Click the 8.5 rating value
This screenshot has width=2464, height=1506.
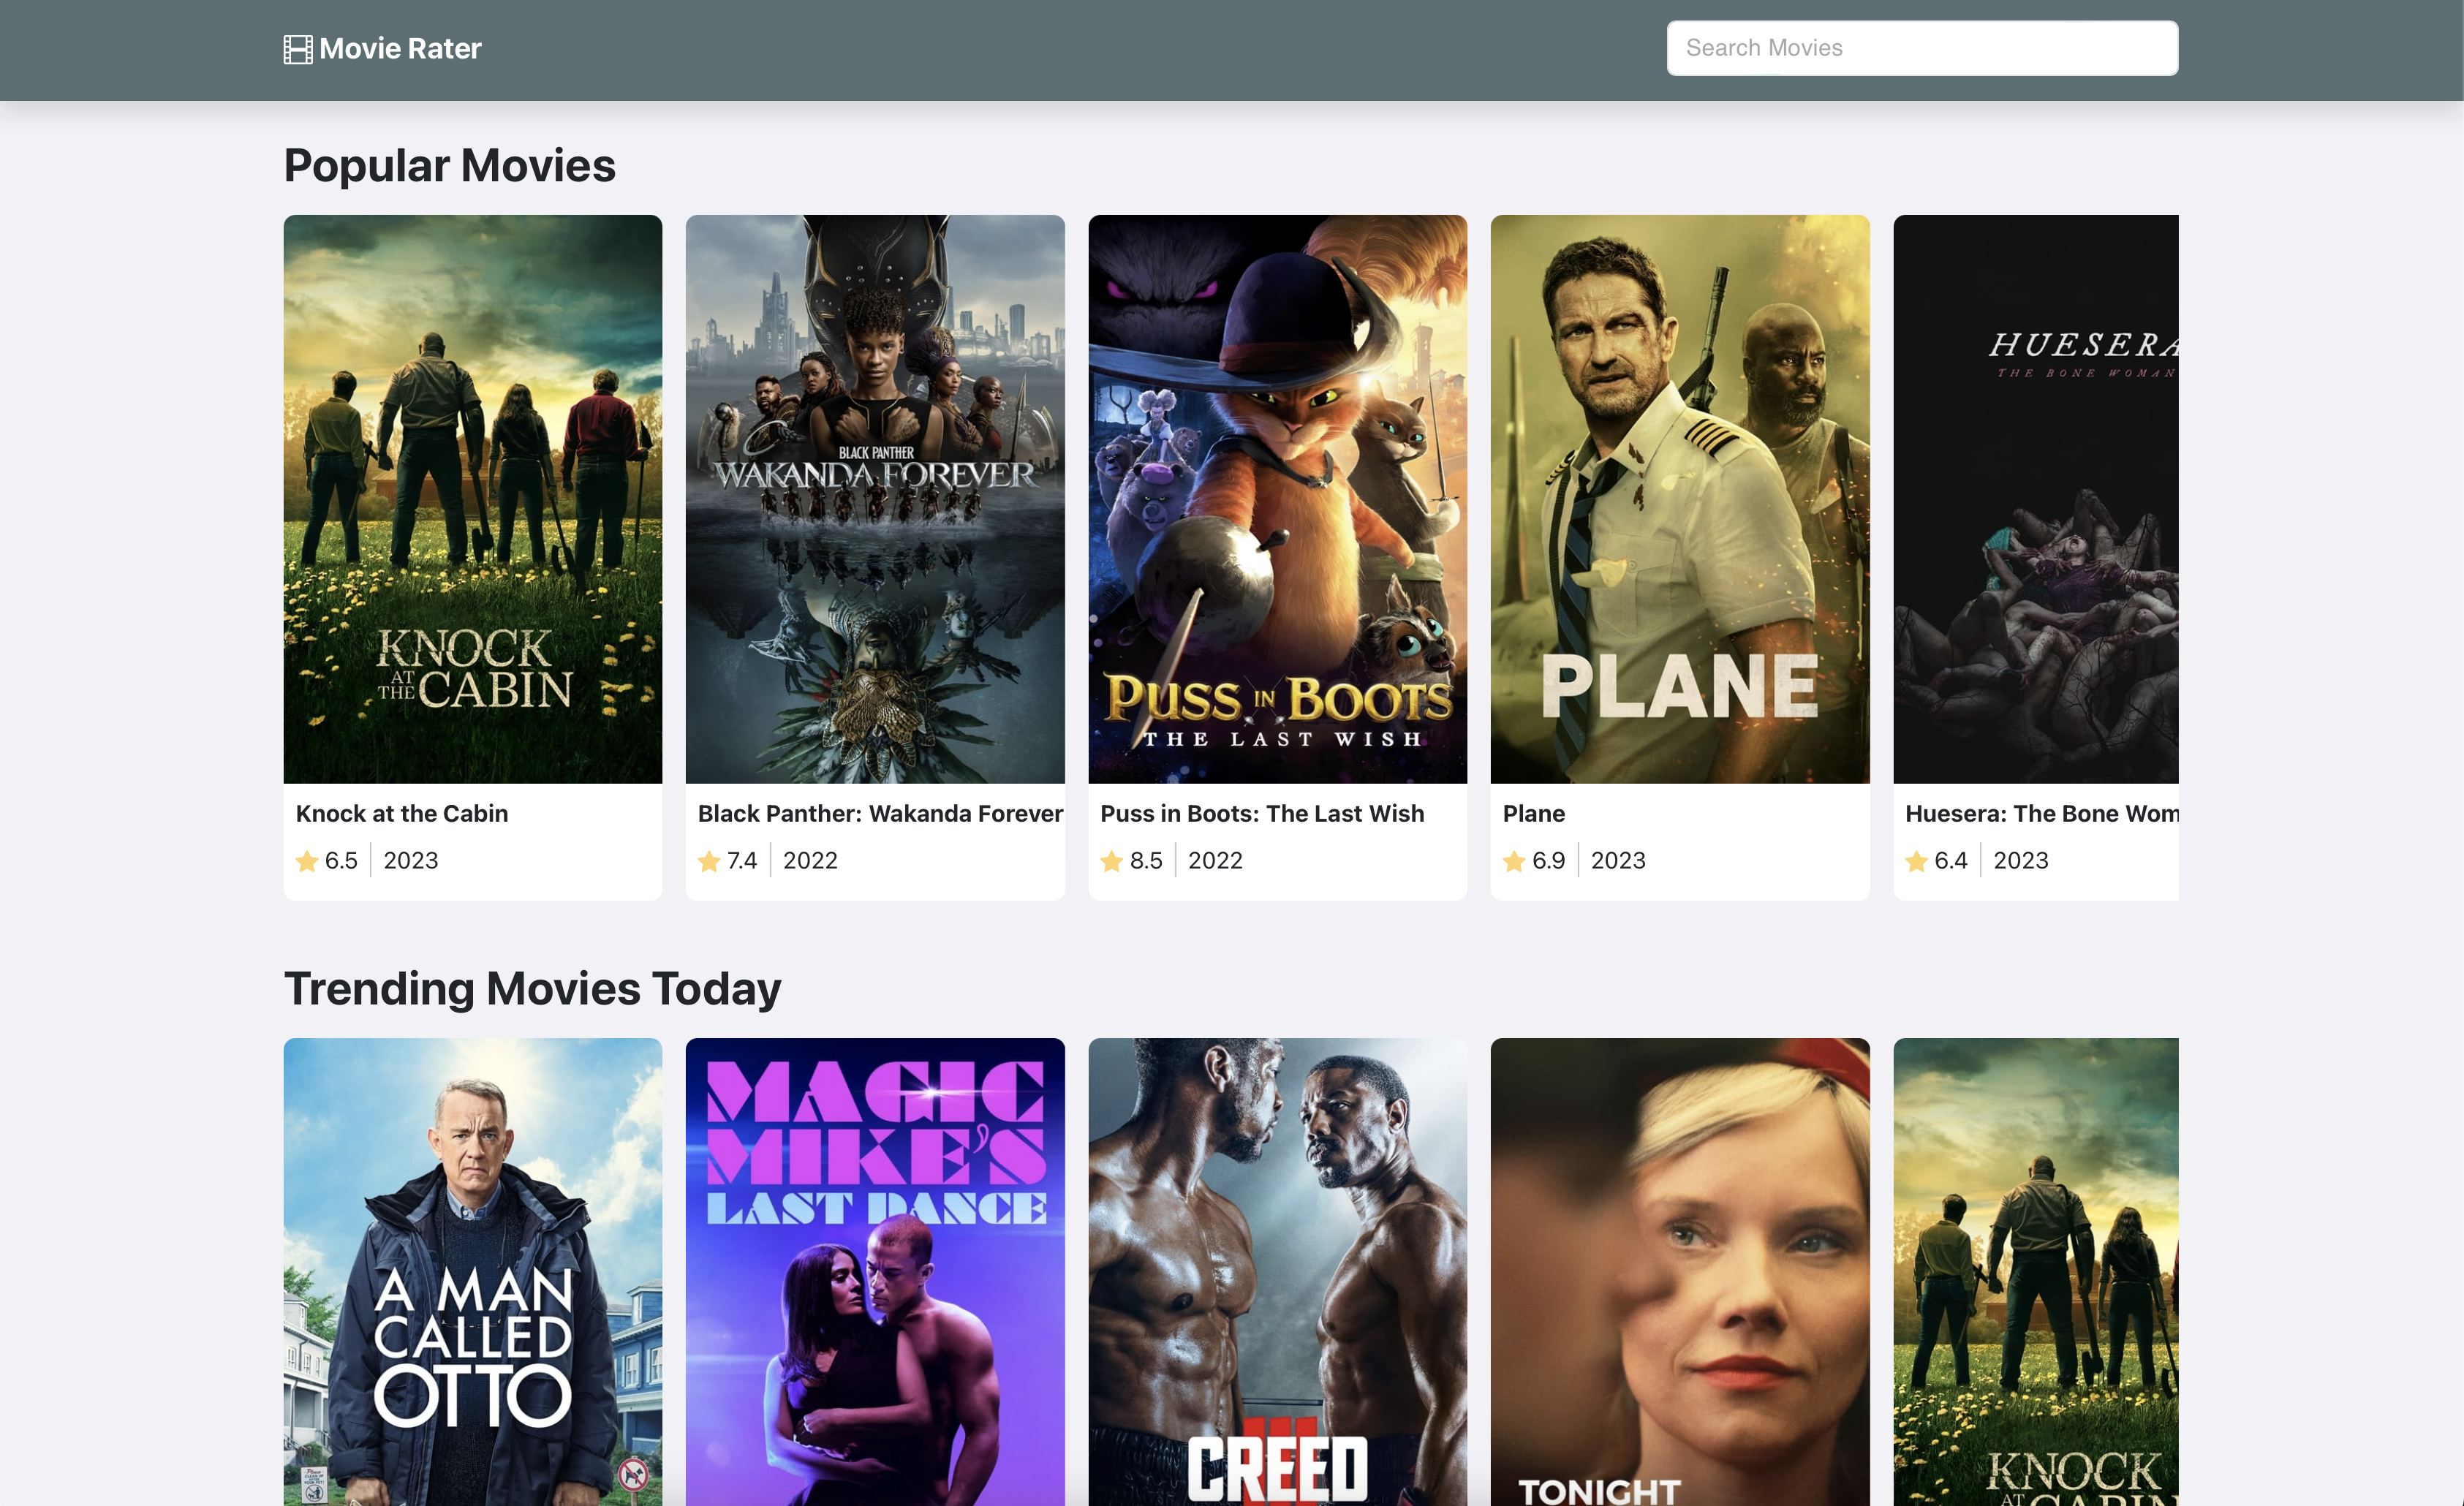pos(1146,861)
